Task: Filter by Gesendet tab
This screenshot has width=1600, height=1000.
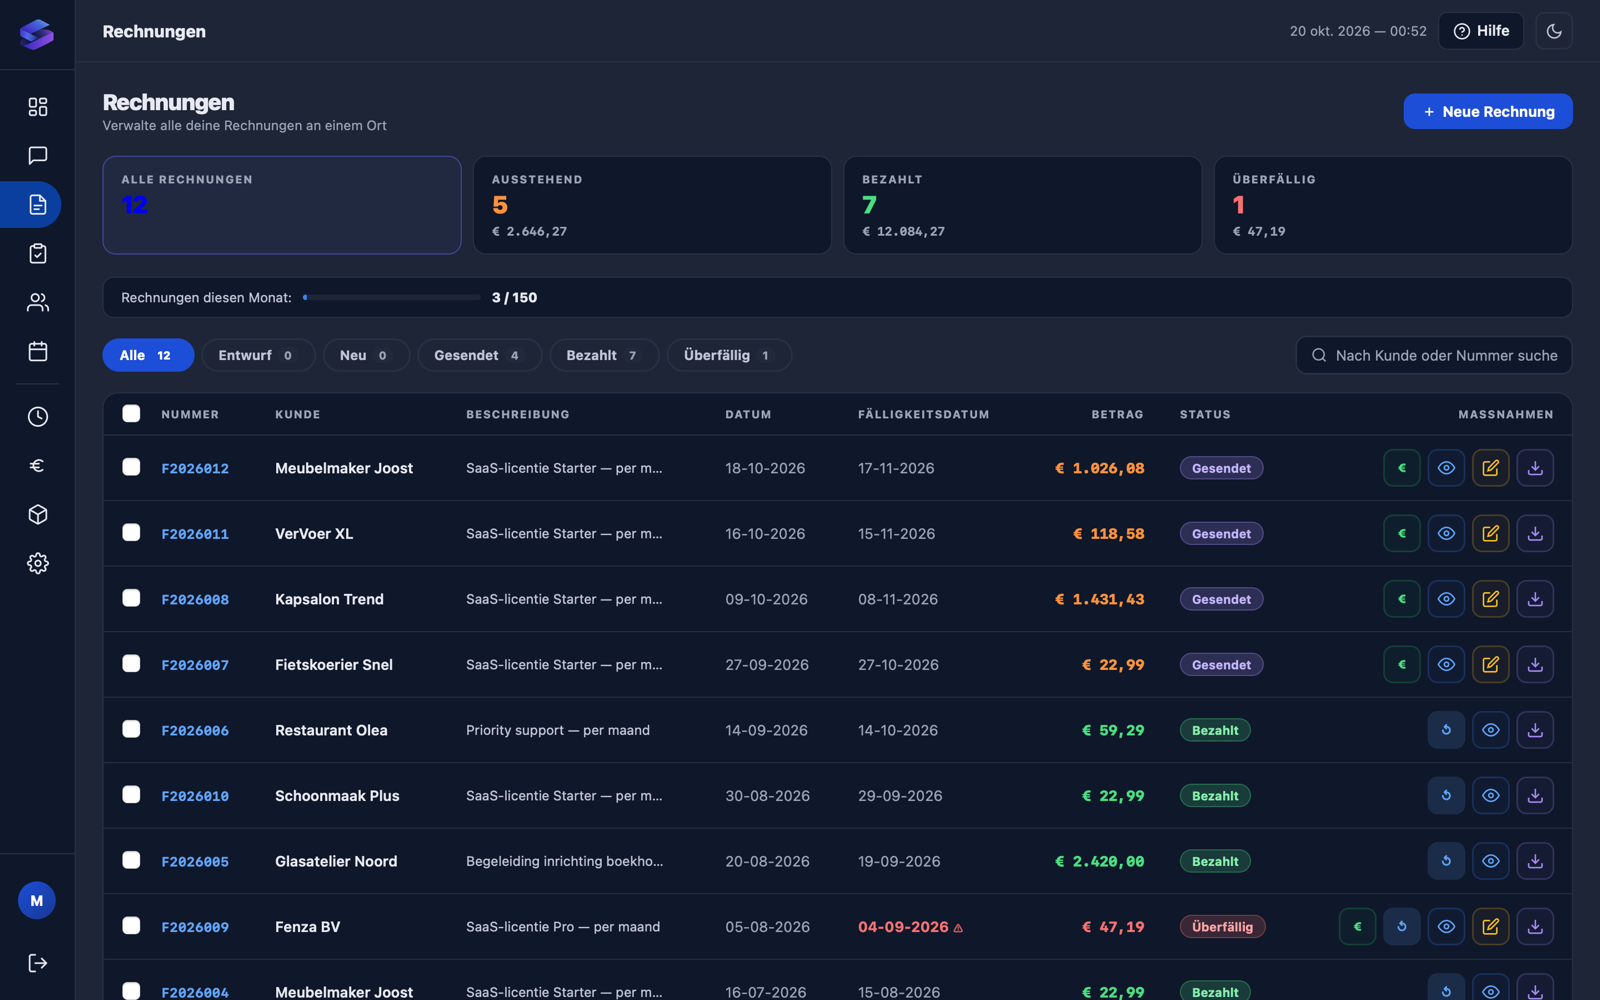Action: click(x=479, y=355)
